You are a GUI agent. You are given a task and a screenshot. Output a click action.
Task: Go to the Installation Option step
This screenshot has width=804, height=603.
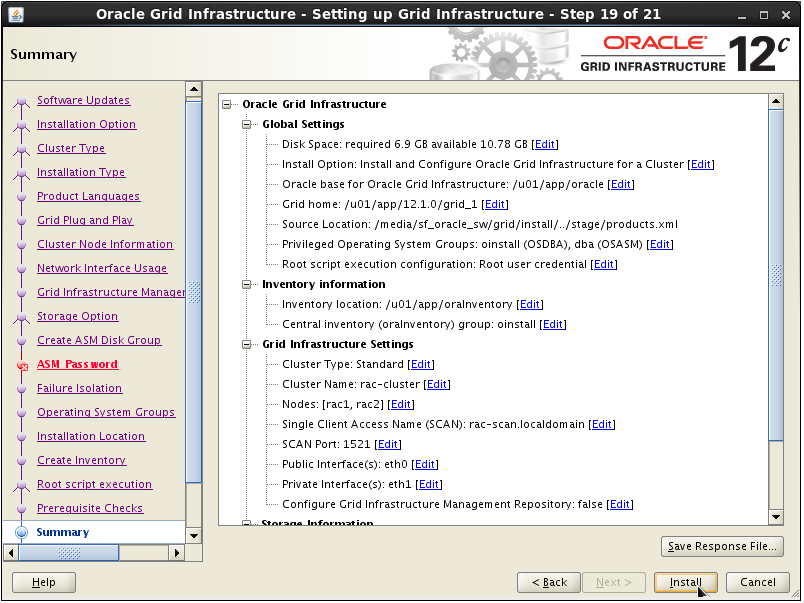click(87, 125)
